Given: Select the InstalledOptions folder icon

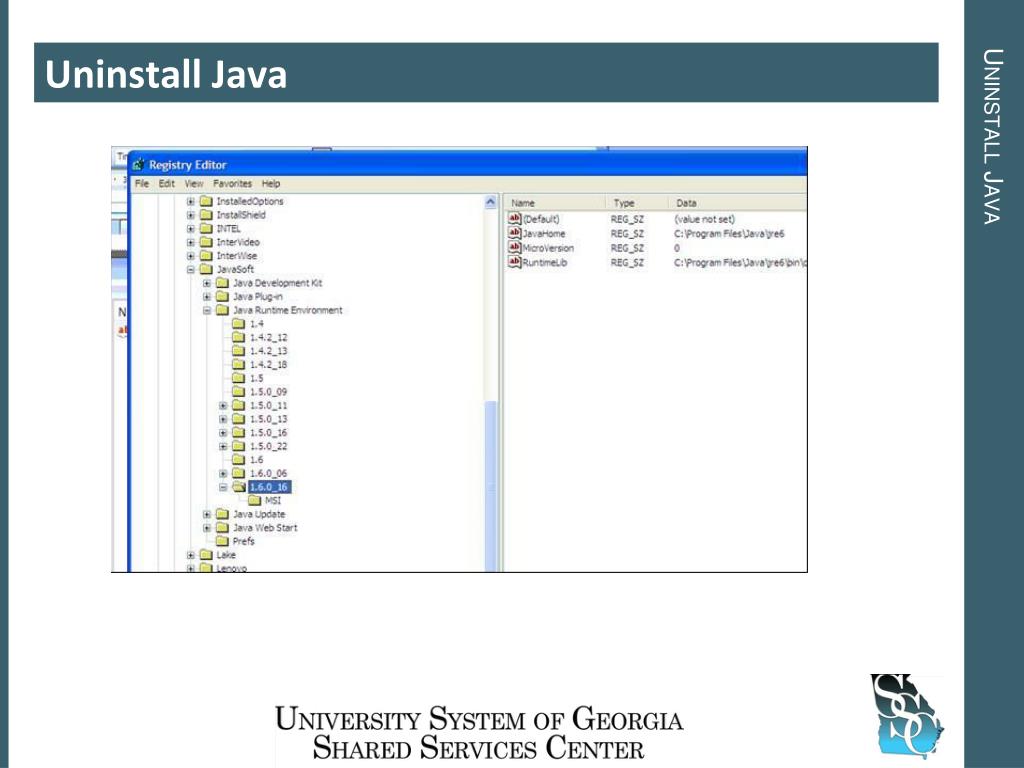Looking at the screenshot, I should click(206, 201).
